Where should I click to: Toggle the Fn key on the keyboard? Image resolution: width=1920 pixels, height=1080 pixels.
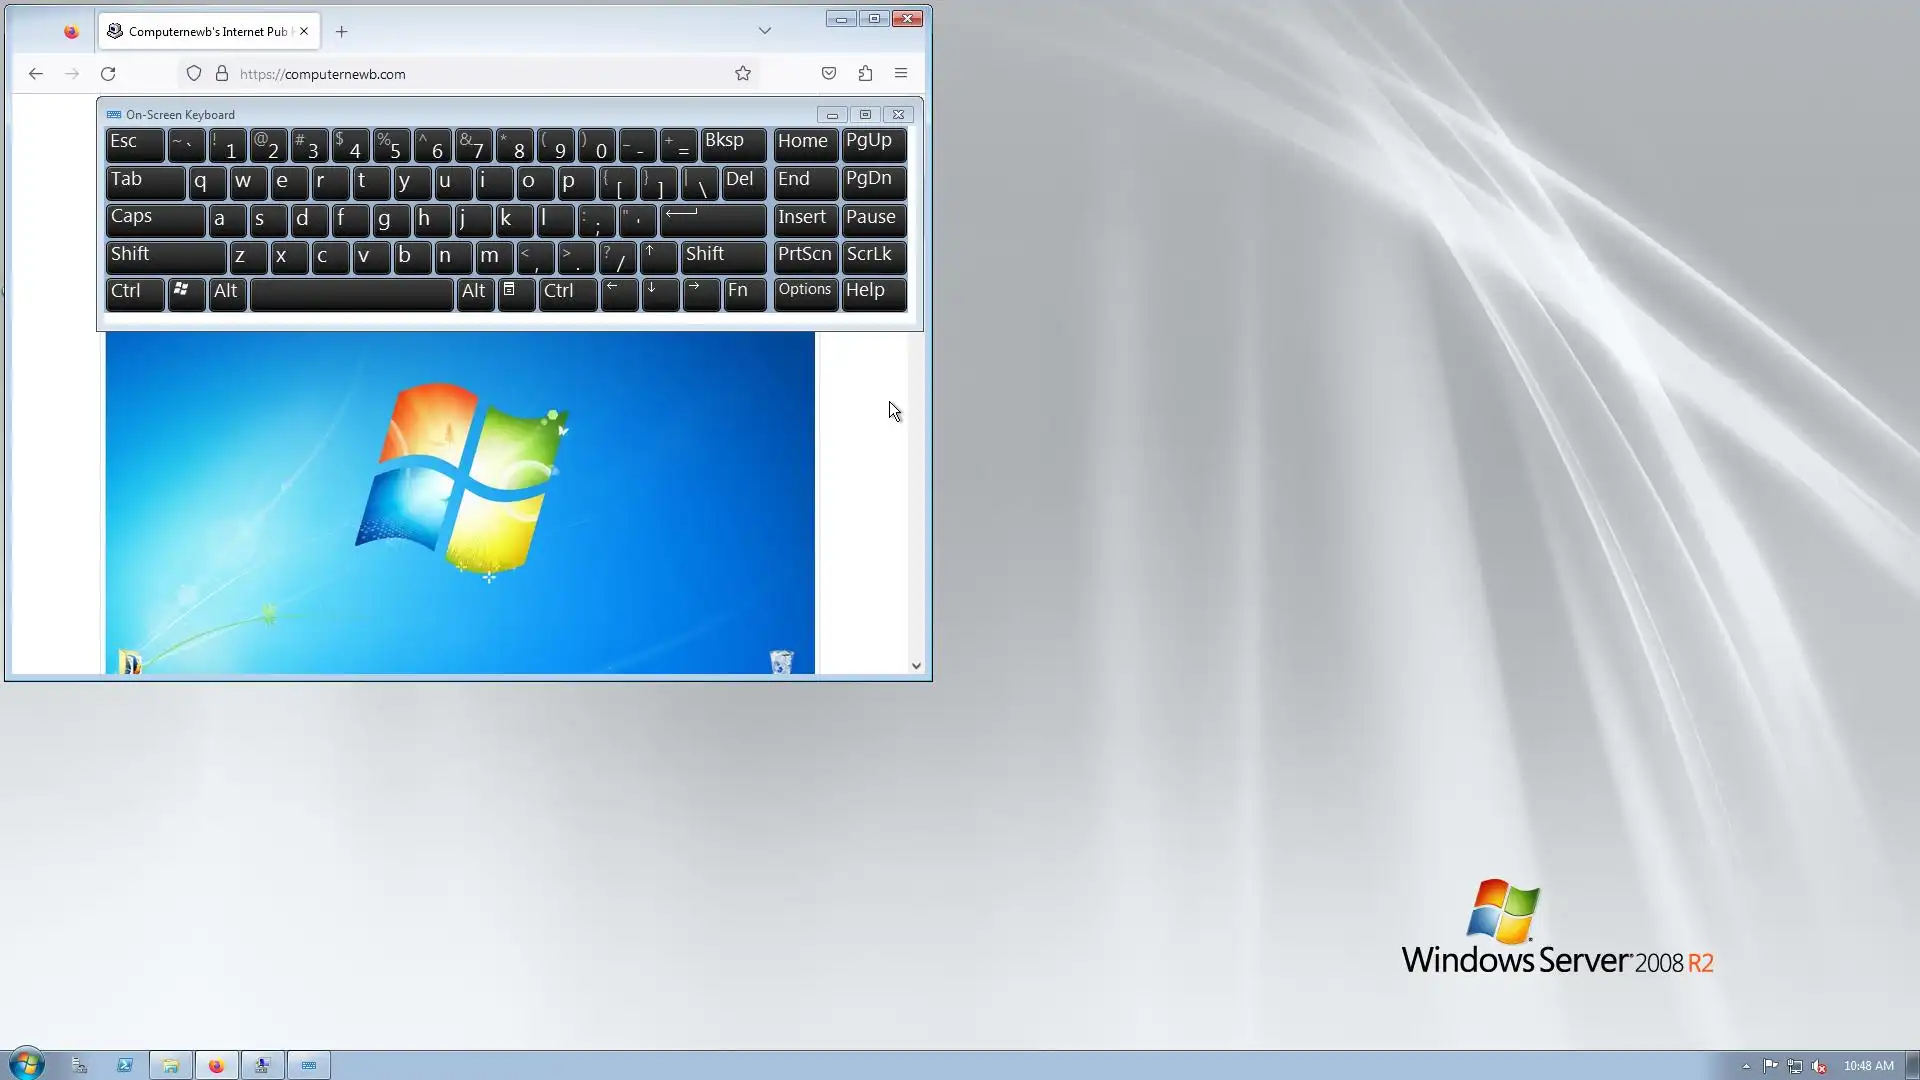(x=744, y=293)
